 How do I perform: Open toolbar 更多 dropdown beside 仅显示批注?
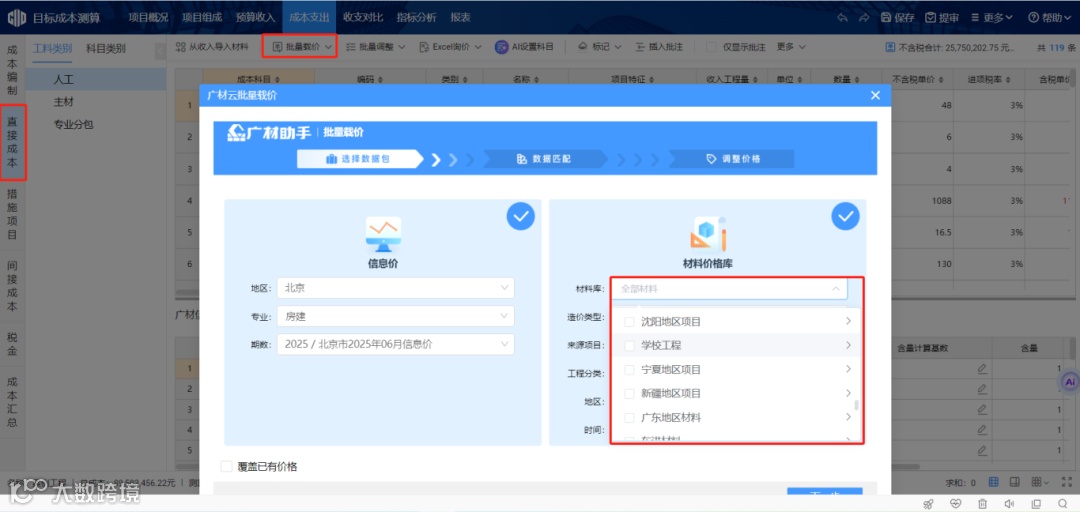[791, 47]
